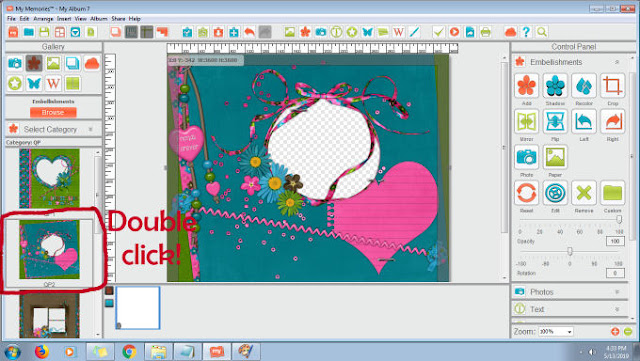This screenshot has width=640, height=361.
Task: Open the Select Category dropdown
Action: pyautogui.click(x=53, y=129)
